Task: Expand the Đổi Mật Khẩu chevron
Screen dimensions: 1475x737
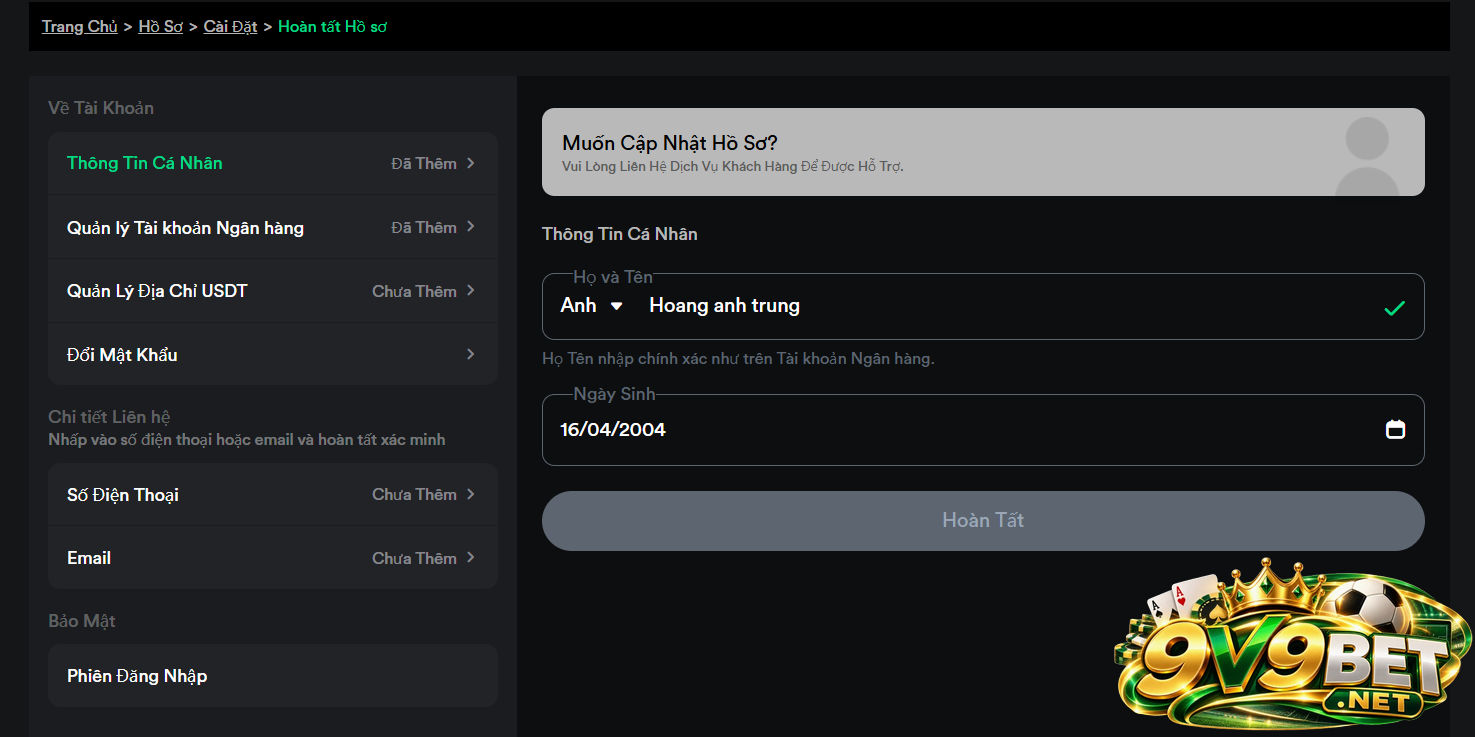Action: pos(471,354)
